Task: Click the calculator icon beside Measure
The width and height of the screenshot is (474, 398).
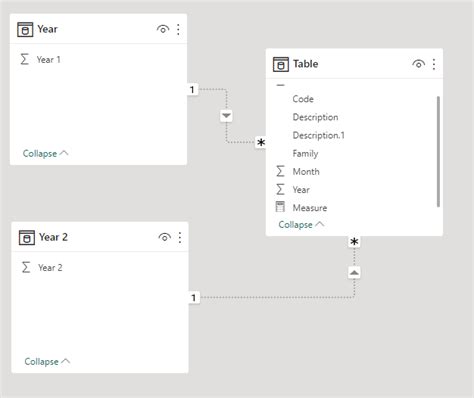Action: point(280,207)
